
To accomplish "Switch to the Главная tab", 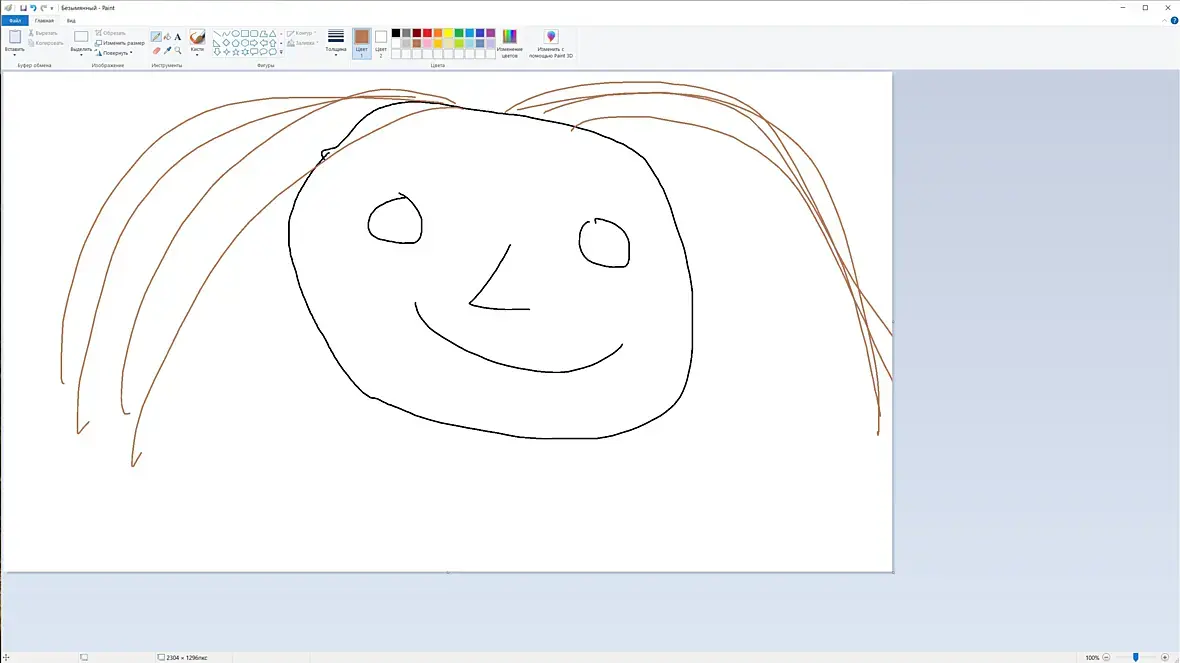I will [44, 20].
